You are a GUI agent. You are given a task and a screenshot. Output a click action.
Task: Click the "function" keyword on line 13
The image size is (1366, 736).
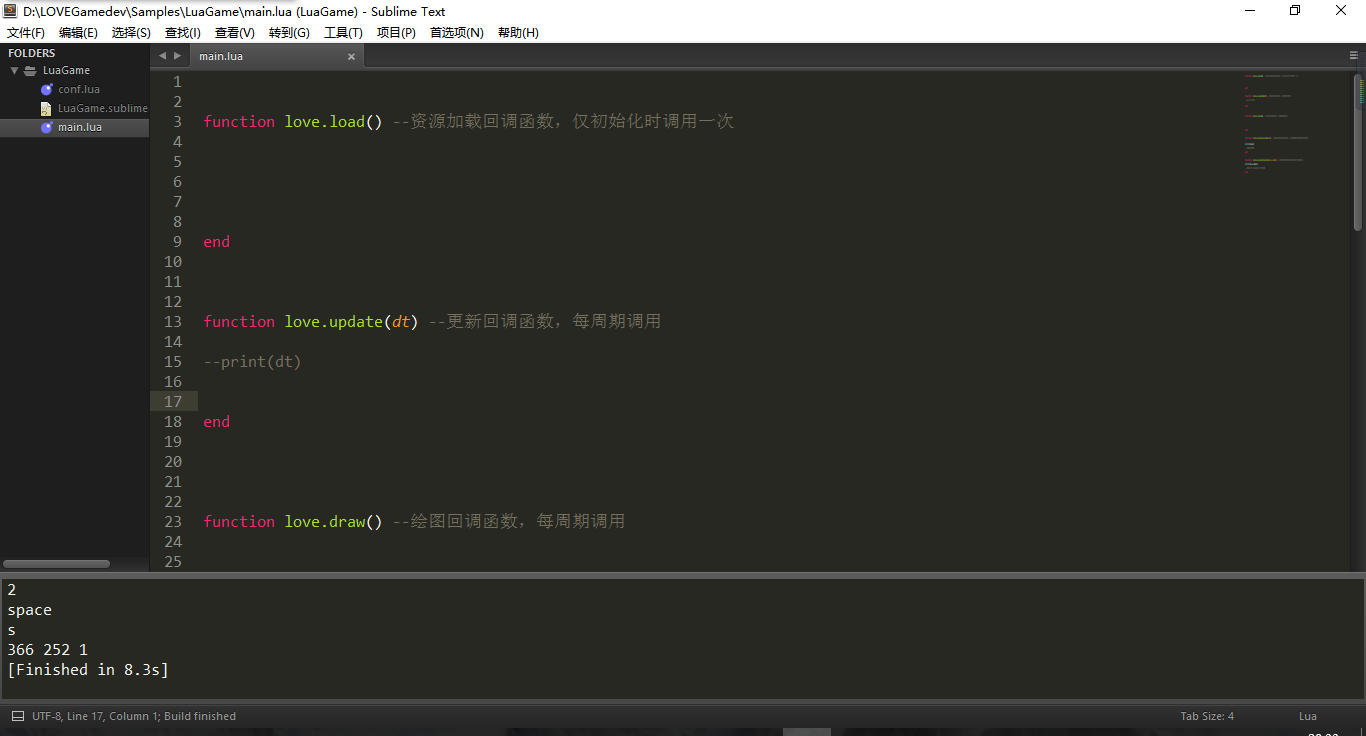[239, 322]
